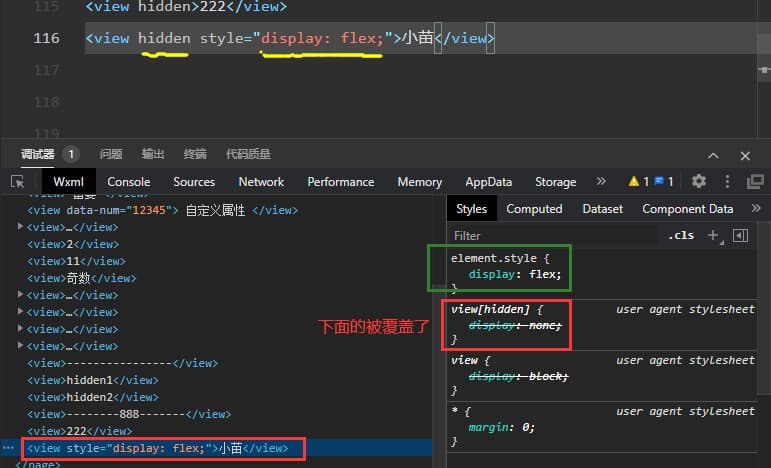Open the AppData tab

tap(488, 181)
